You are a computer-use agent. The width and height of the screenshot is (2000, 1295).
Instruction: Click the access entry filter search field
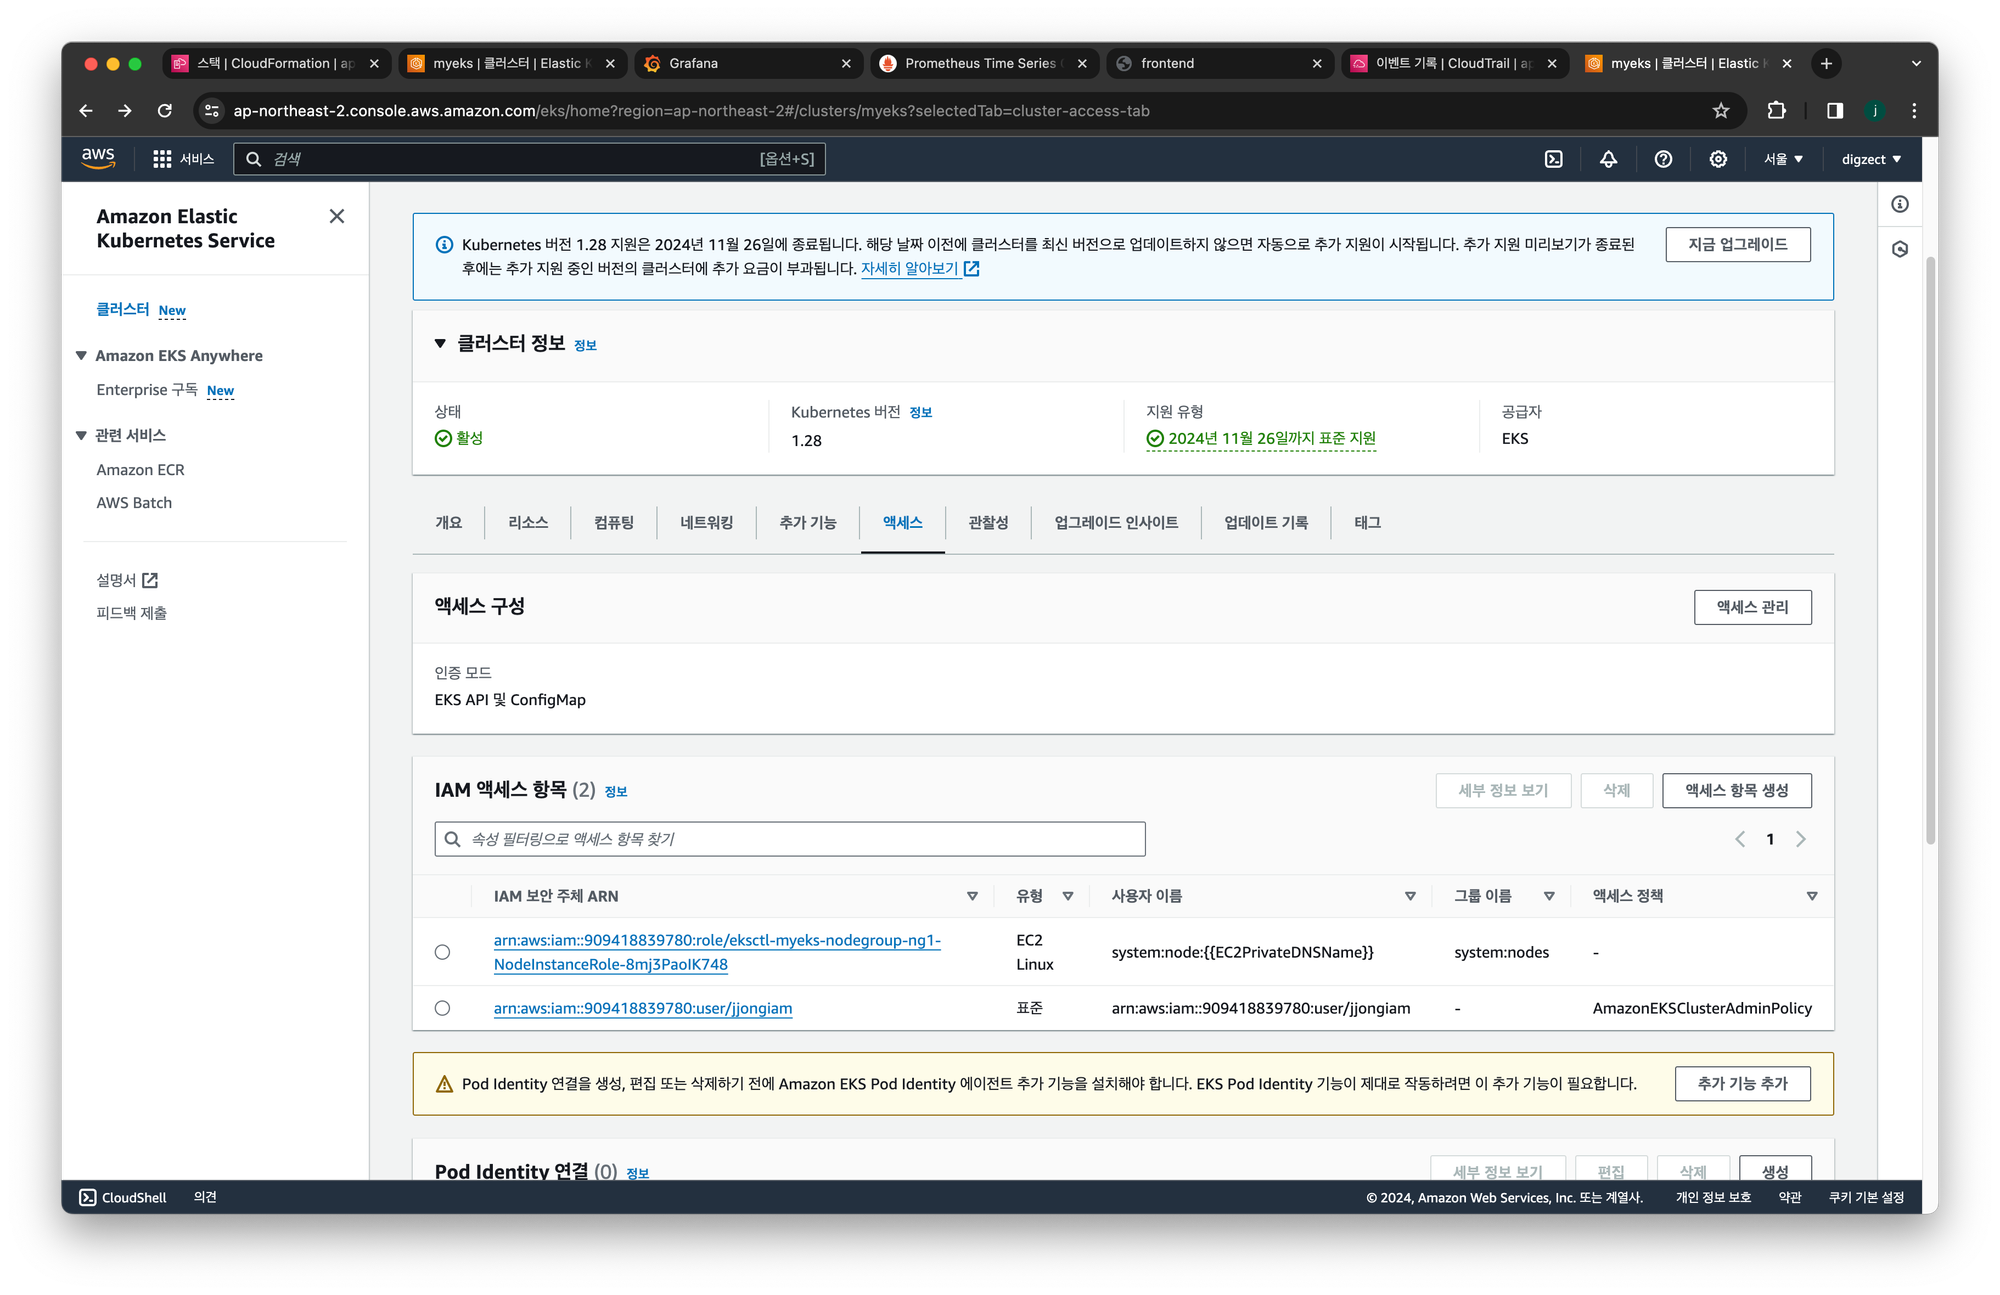tap(790, 839)
